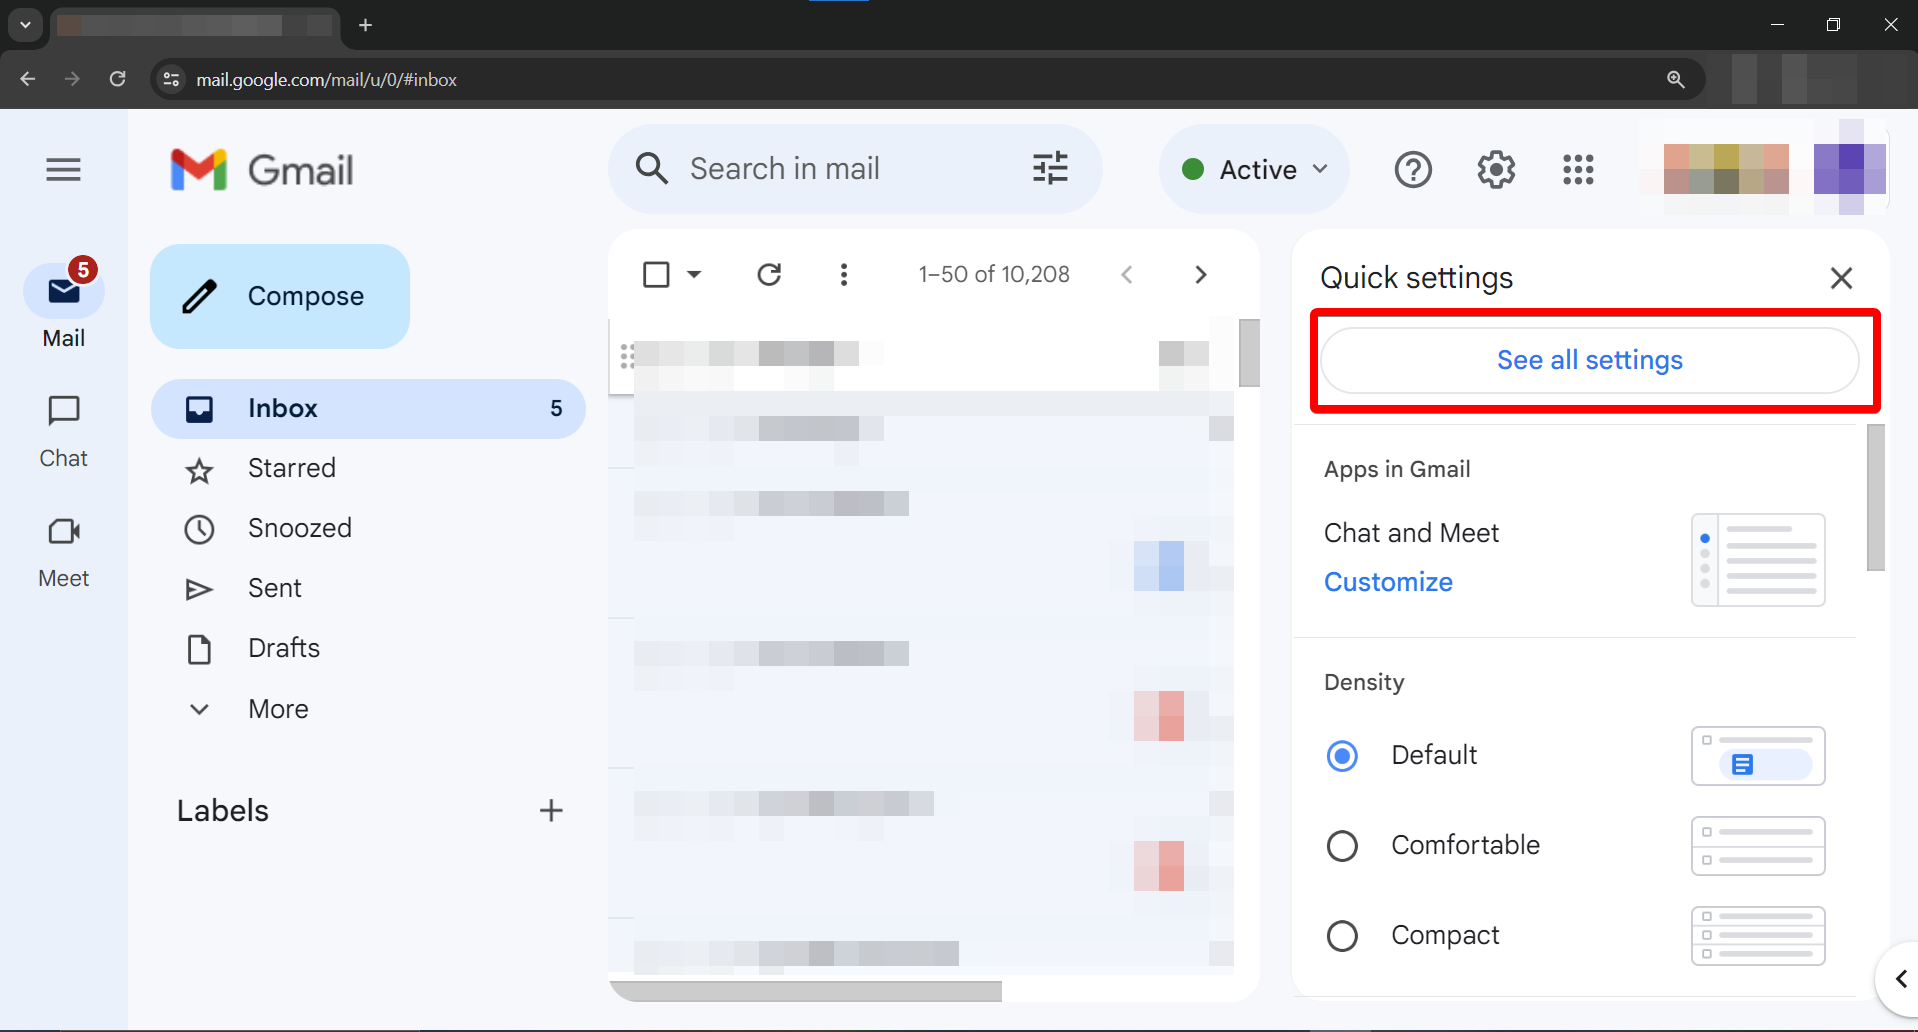1918x1032 pixels.
Task: Expand the More folders list
Action: [278, 709]
